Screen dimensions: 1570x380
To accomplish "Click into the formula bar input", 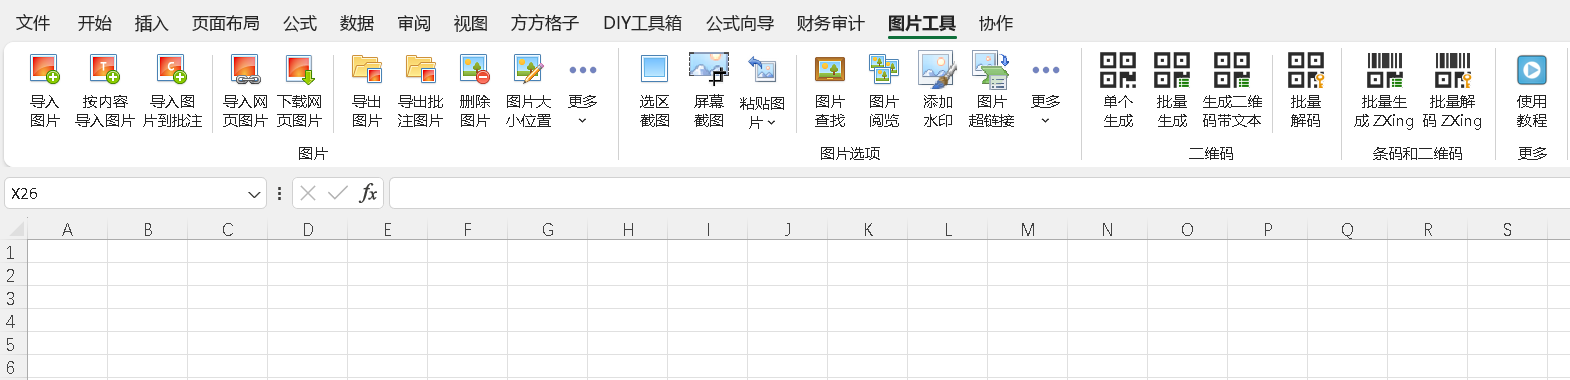I will click(979, 193).
